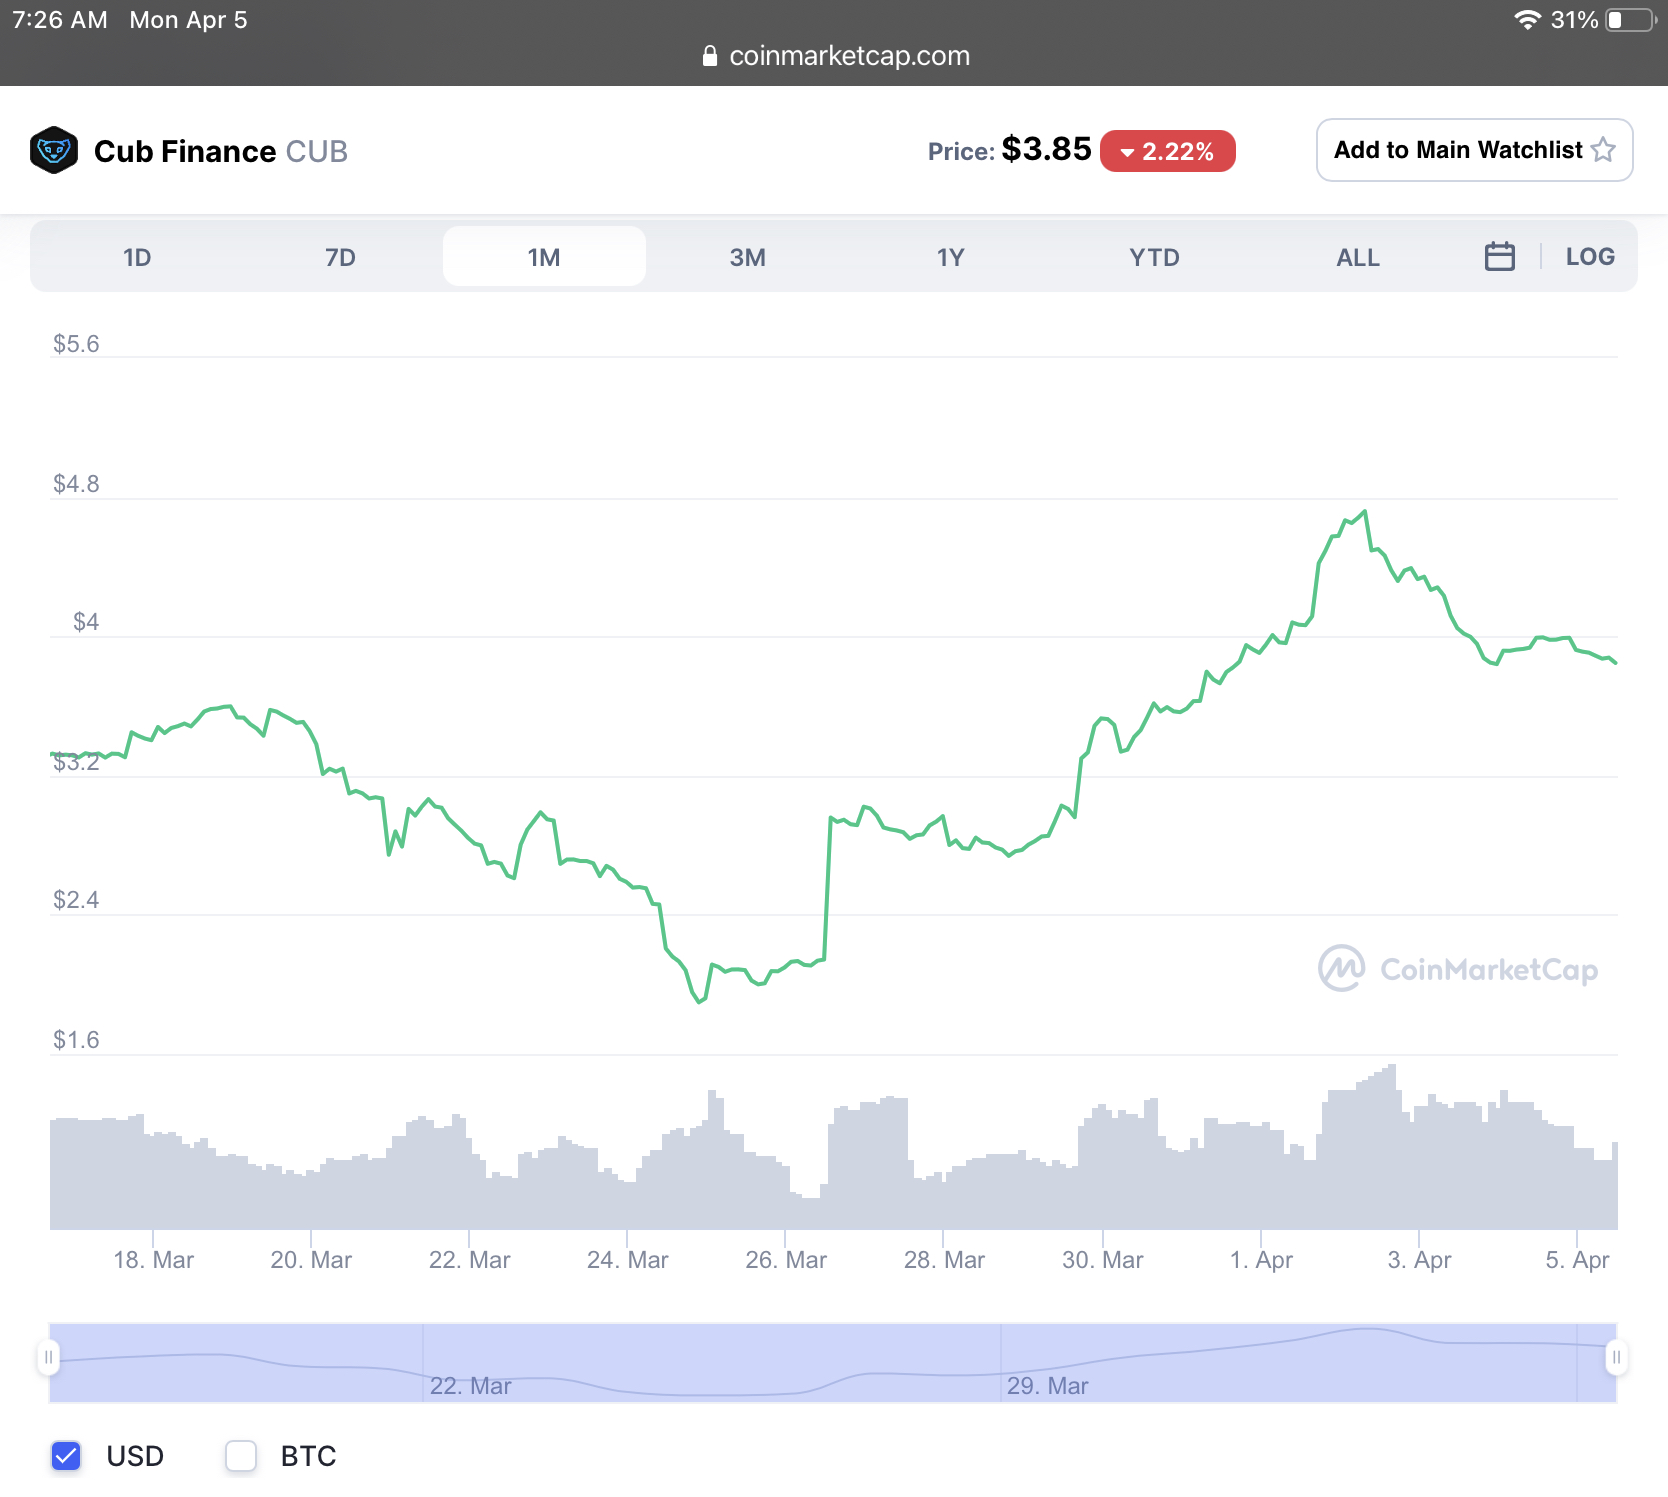Screen dimensions: 1668x1497
Task: Click the 22. Mar navigator label
Action: pyautogui.click(x=470, y=1386)
